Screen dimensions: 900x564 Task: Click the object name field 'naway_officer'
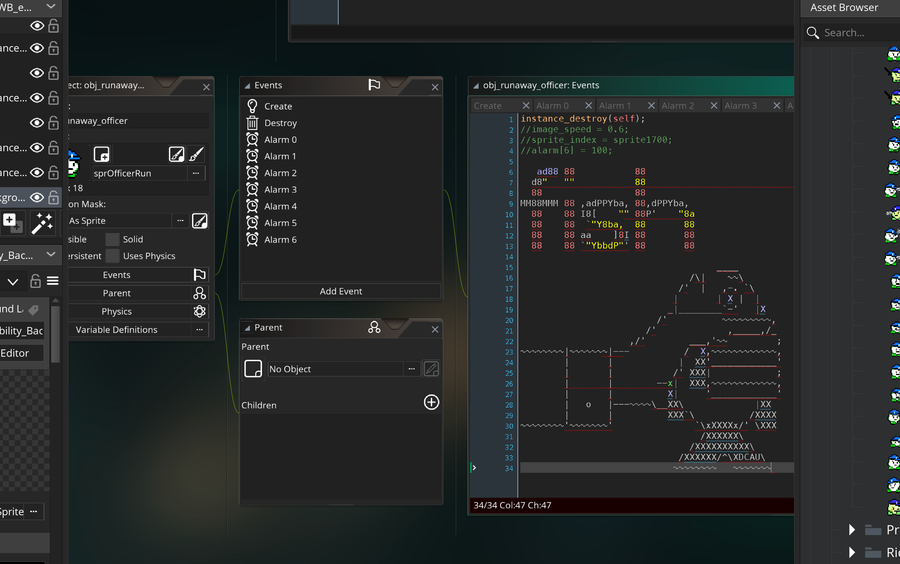click(138, 120)
